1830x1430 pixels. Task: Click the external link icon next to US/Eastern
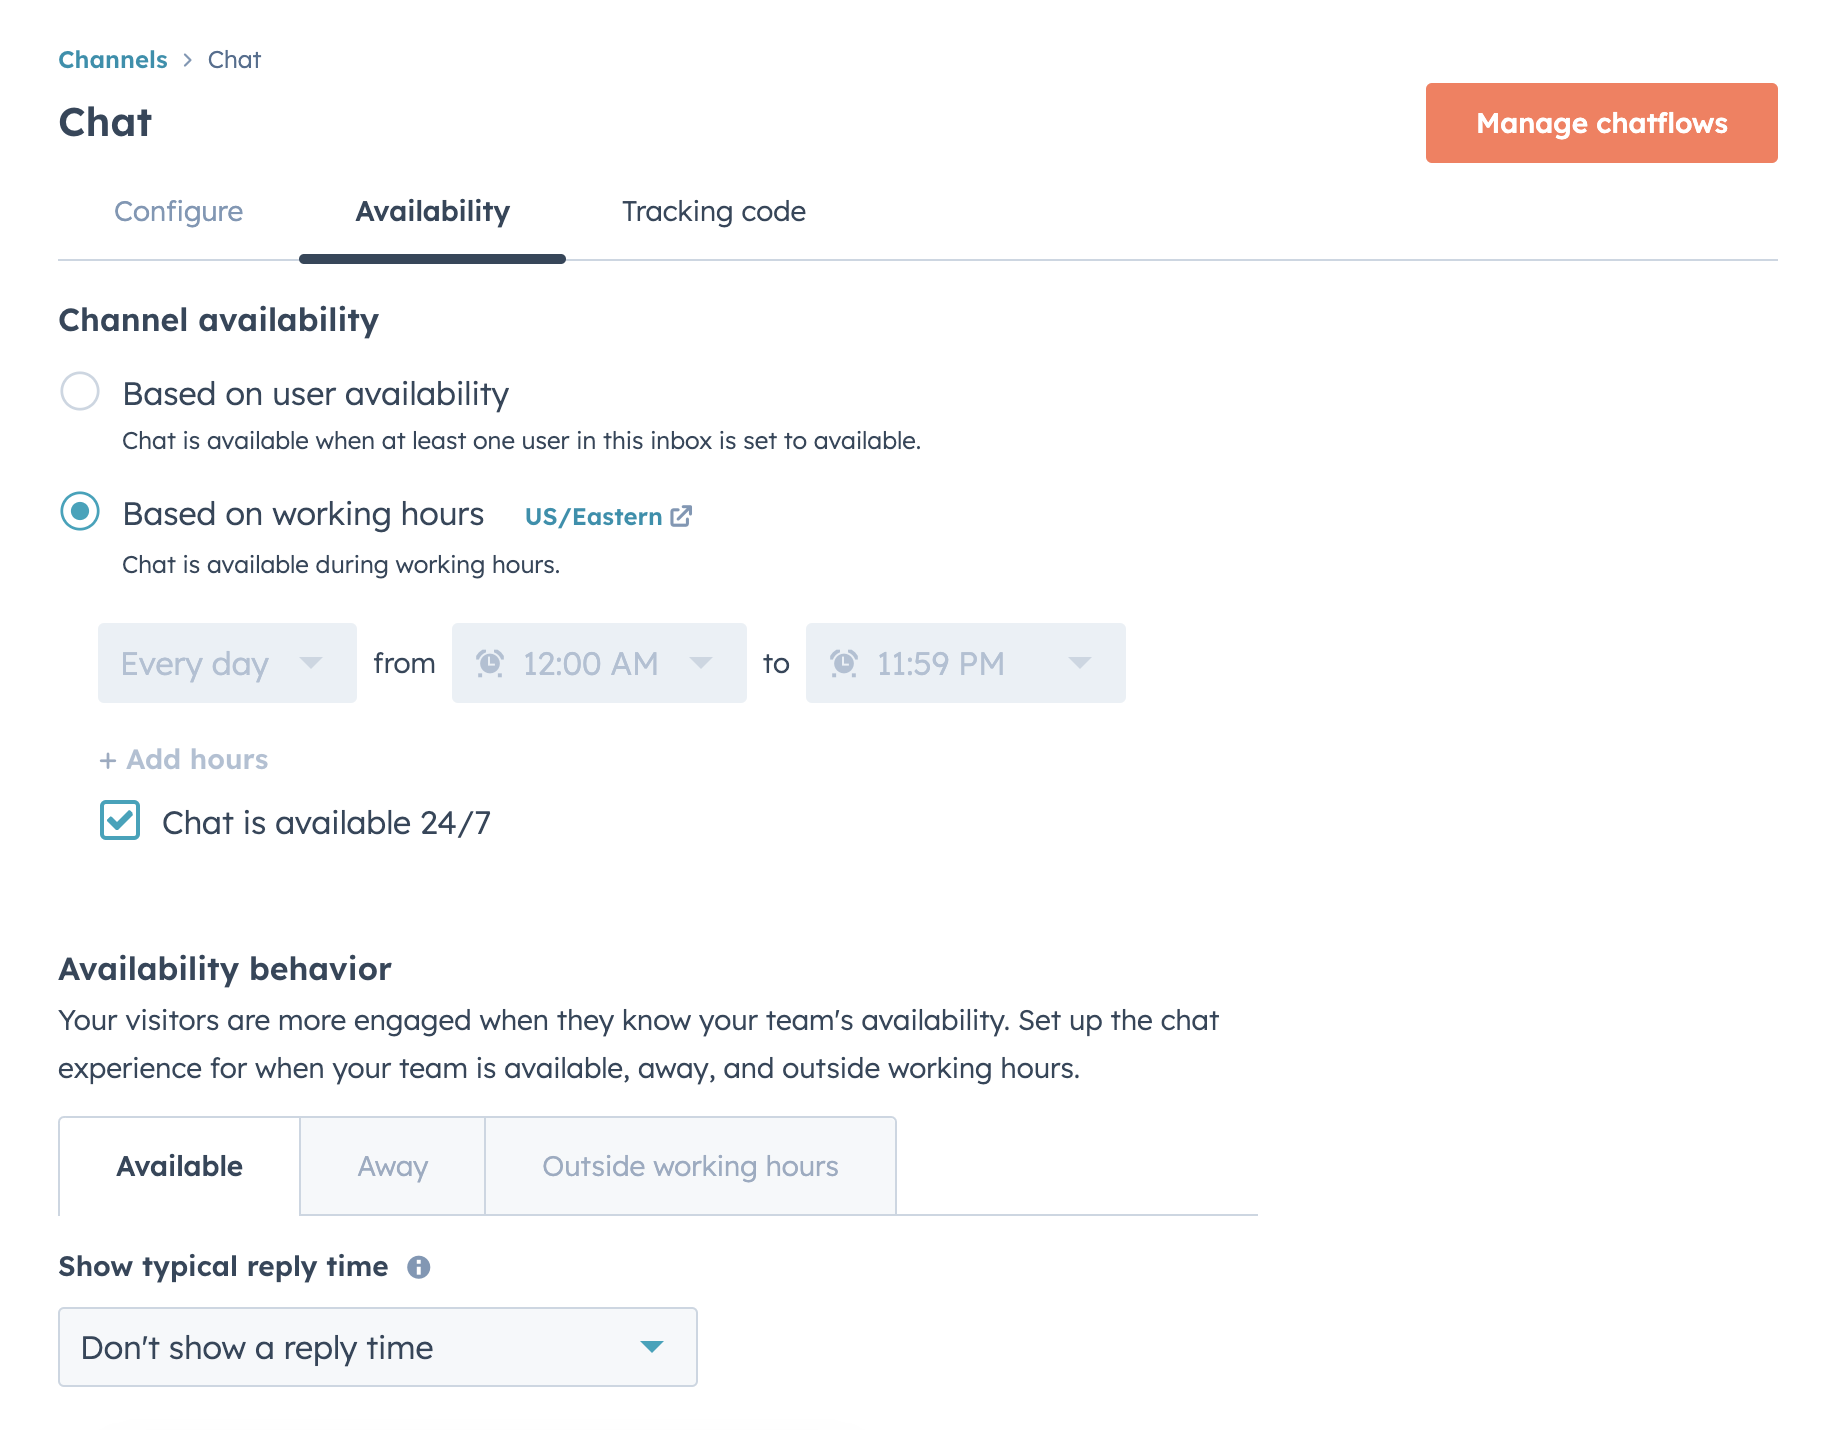point(682,516)
